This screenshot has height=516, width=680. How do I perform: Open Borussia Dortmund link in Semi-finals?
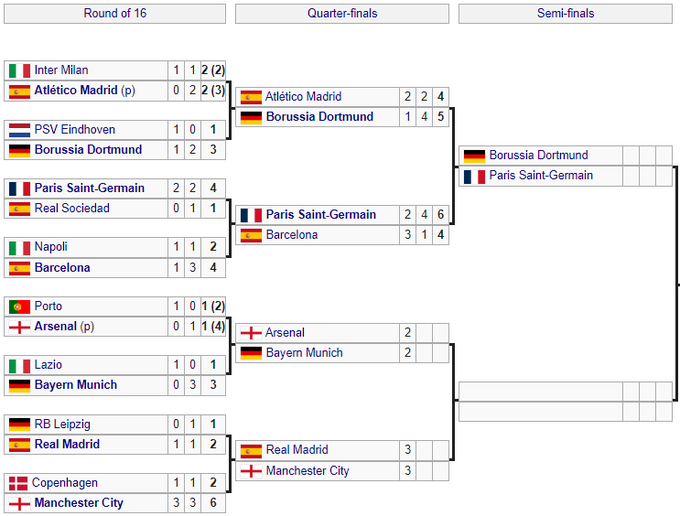[x=539, y=156]
